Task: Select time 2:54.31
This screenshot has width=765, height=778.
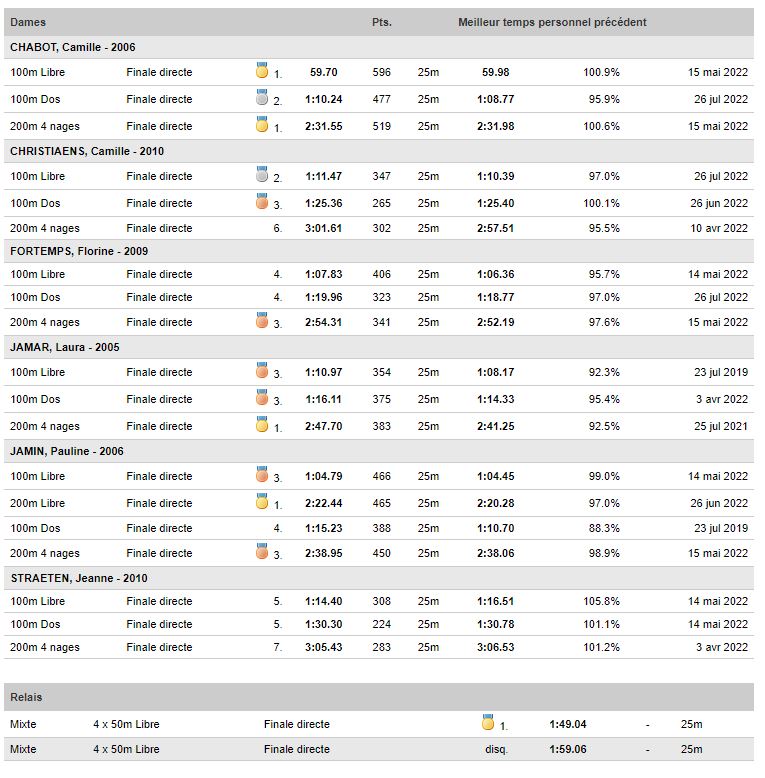Action: tap(323, 323)
